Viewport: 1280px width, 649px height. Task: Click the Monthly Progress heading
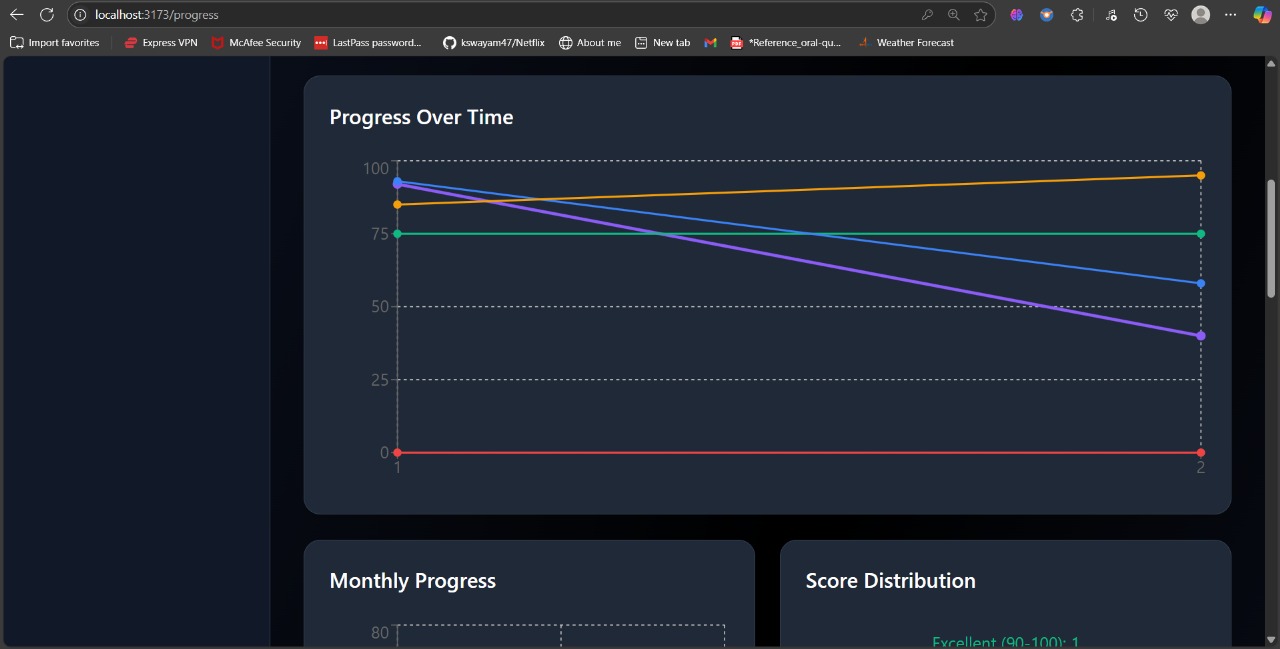coord(413,581)
